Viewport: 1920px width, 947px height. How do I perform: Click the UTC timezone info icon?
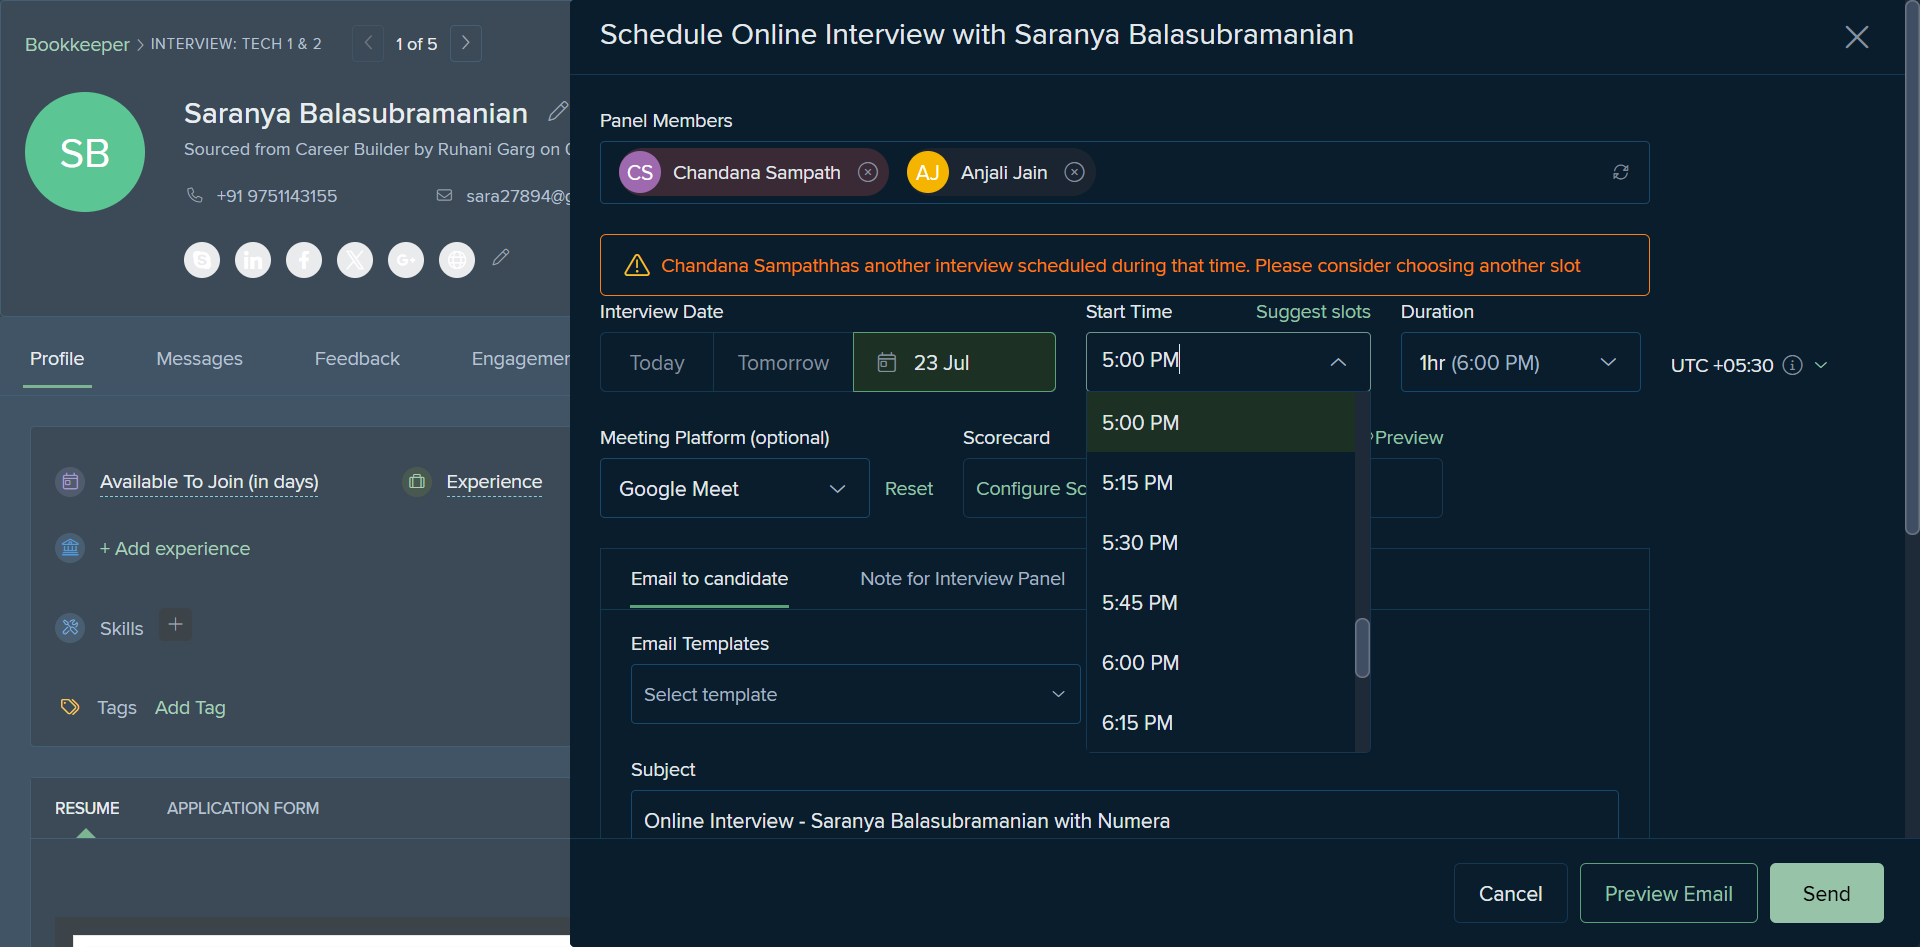coord(1793,365)
